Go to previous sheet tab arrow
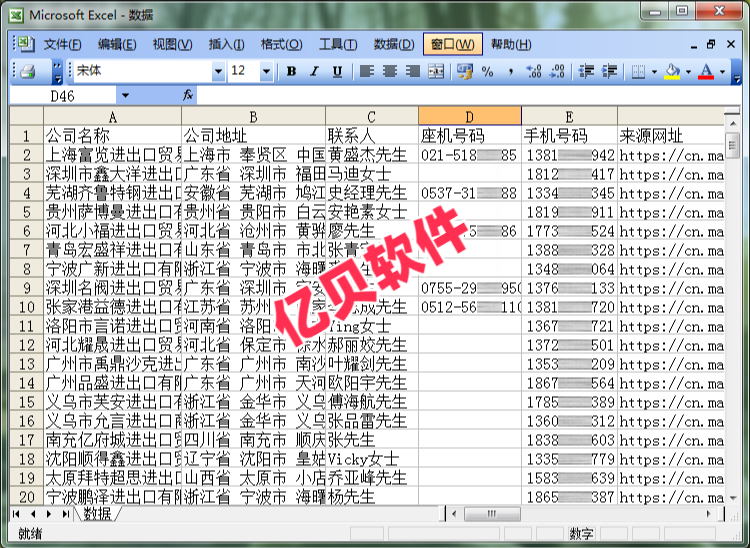This screenshot has width=750, height=548. coord(33,514)
